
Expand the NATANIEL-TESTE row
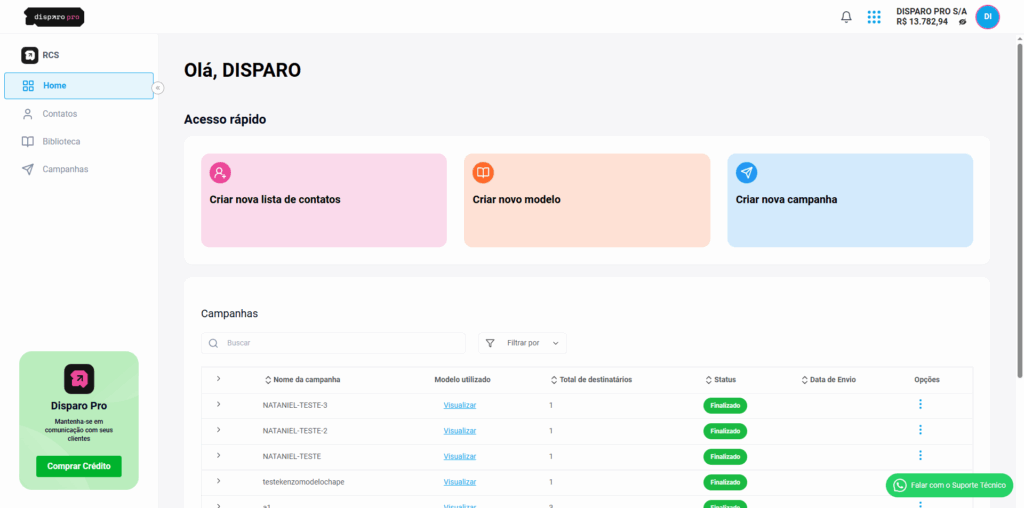click(218, 455)
